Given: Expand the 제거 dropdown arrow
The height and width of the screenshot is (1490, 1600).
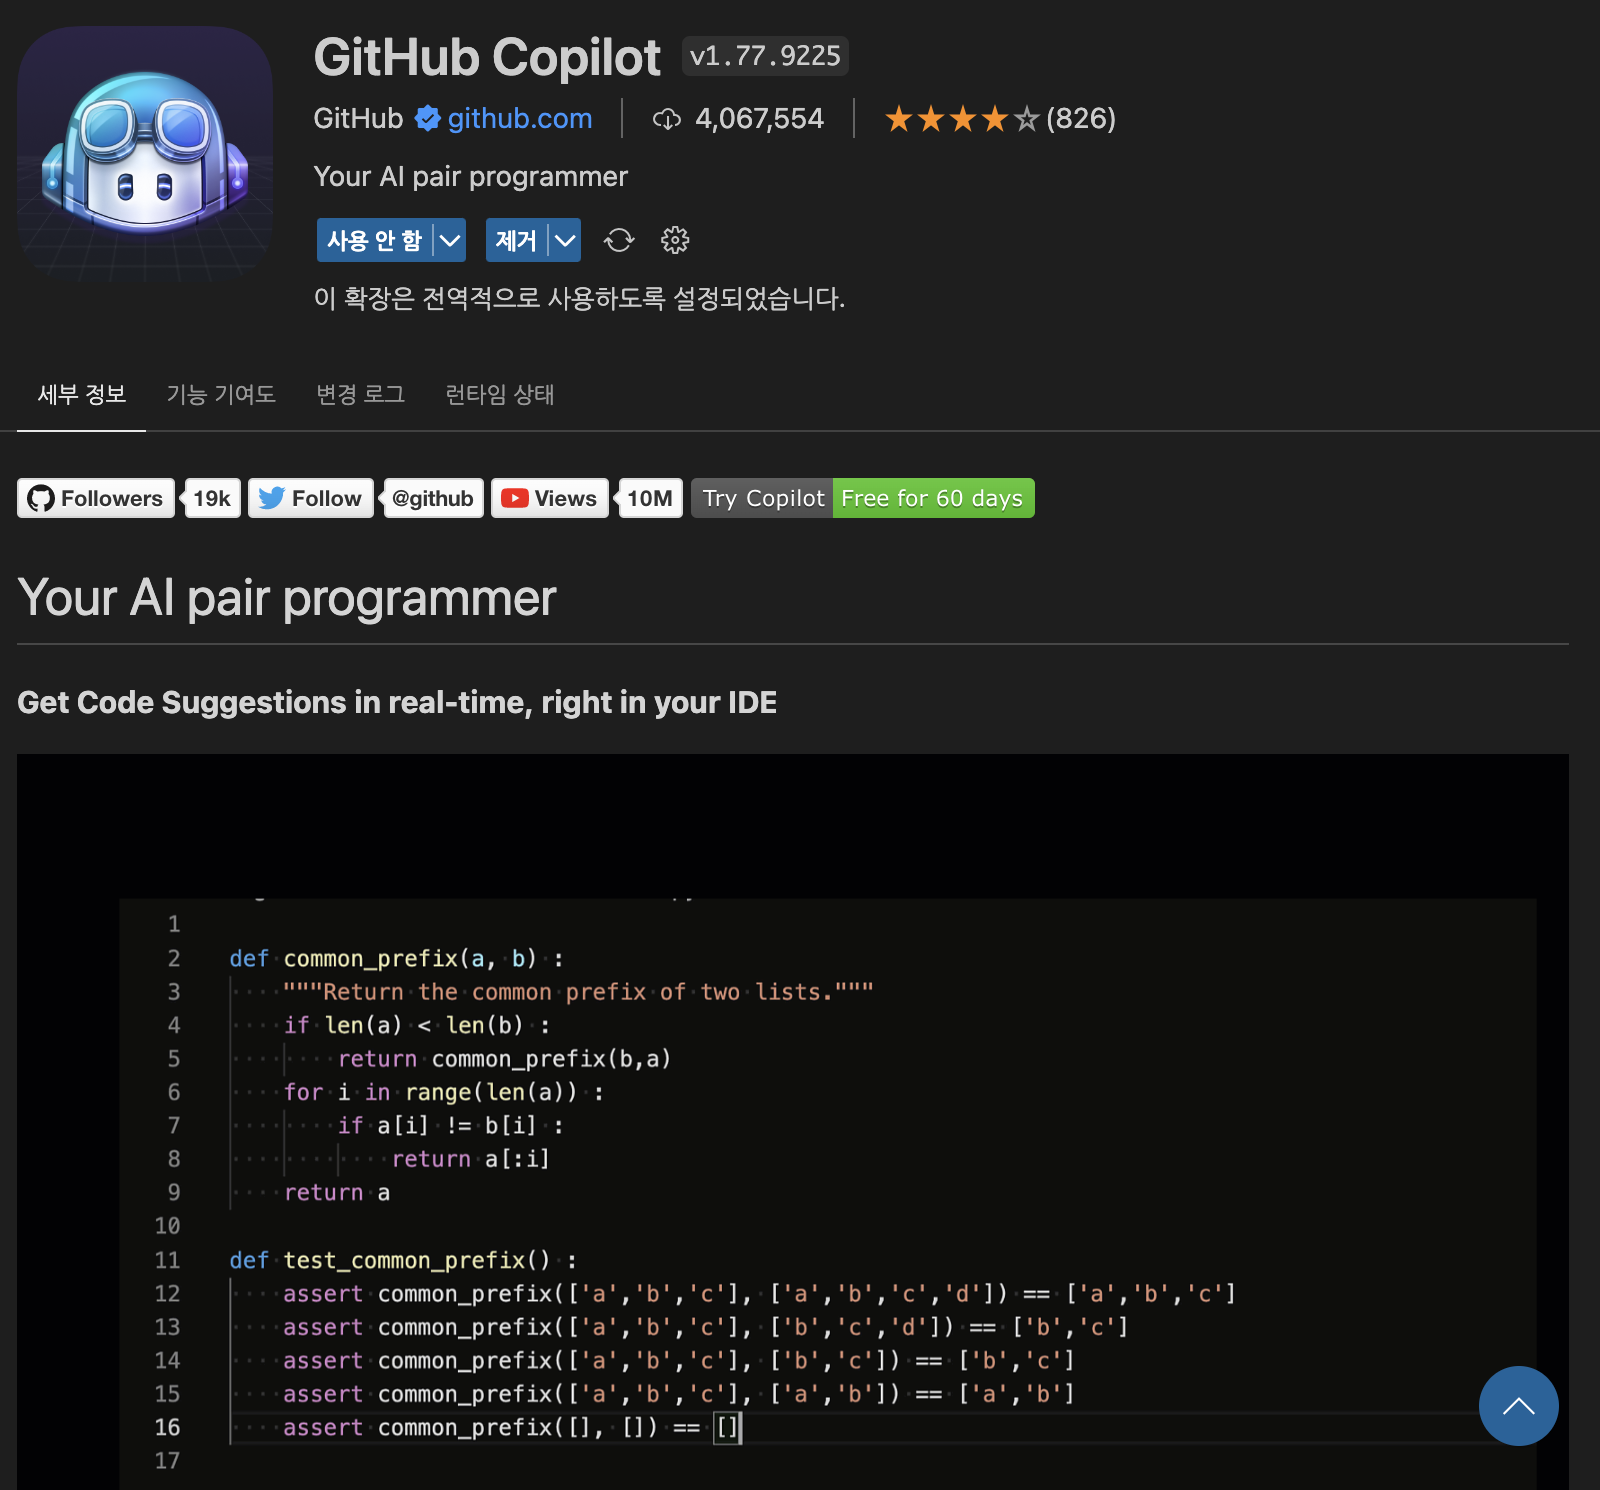Looking at the screenshot, I should (565, 240).
